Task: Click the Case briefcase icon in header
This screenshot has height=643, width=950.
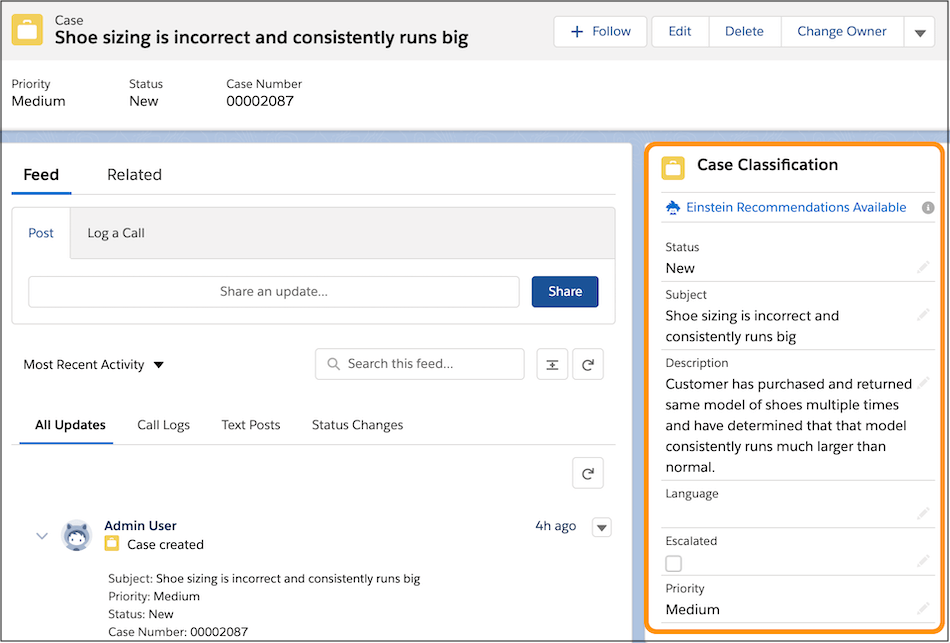Action: (27, 30)
